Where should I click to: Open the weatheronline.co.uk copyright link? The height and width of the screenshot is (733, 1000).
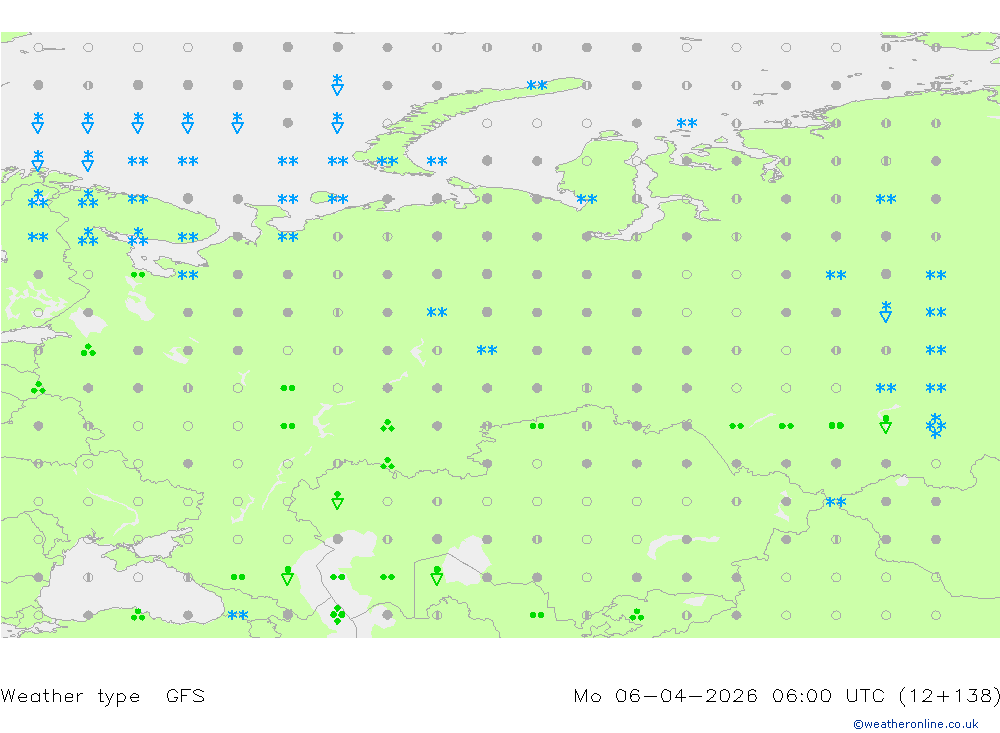coord(915,724)
